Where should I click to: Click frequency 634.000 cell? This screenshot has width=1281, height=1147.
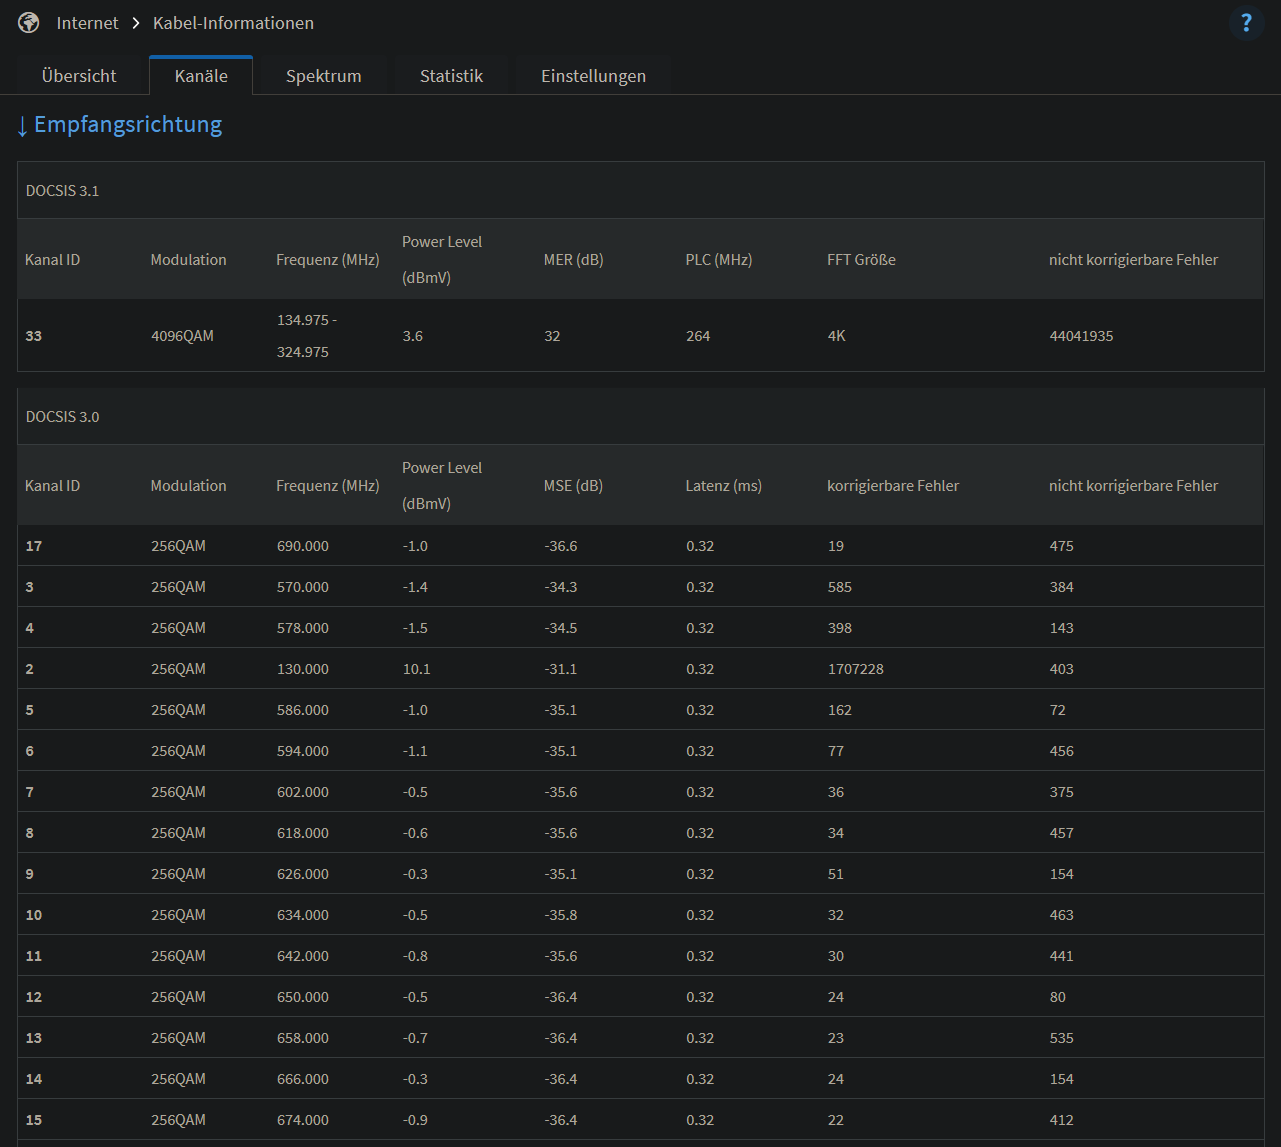point(303,915)
